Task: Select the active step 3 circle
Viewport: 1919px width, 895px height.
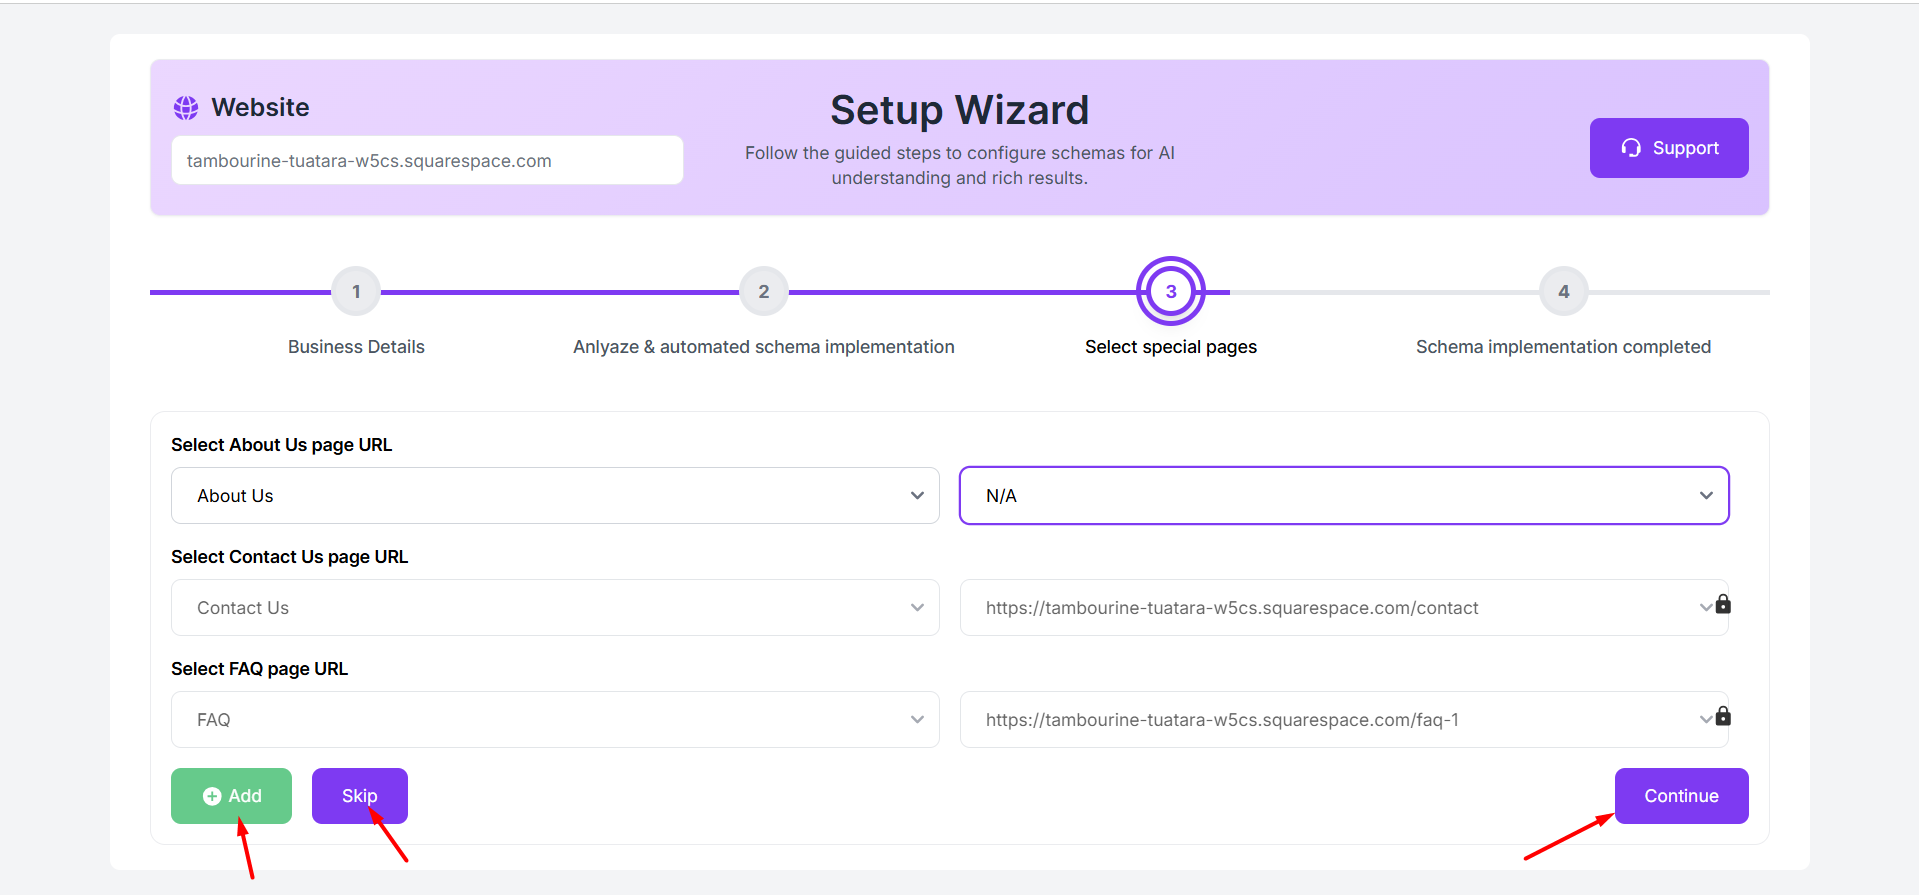Action: point(1170,292)
